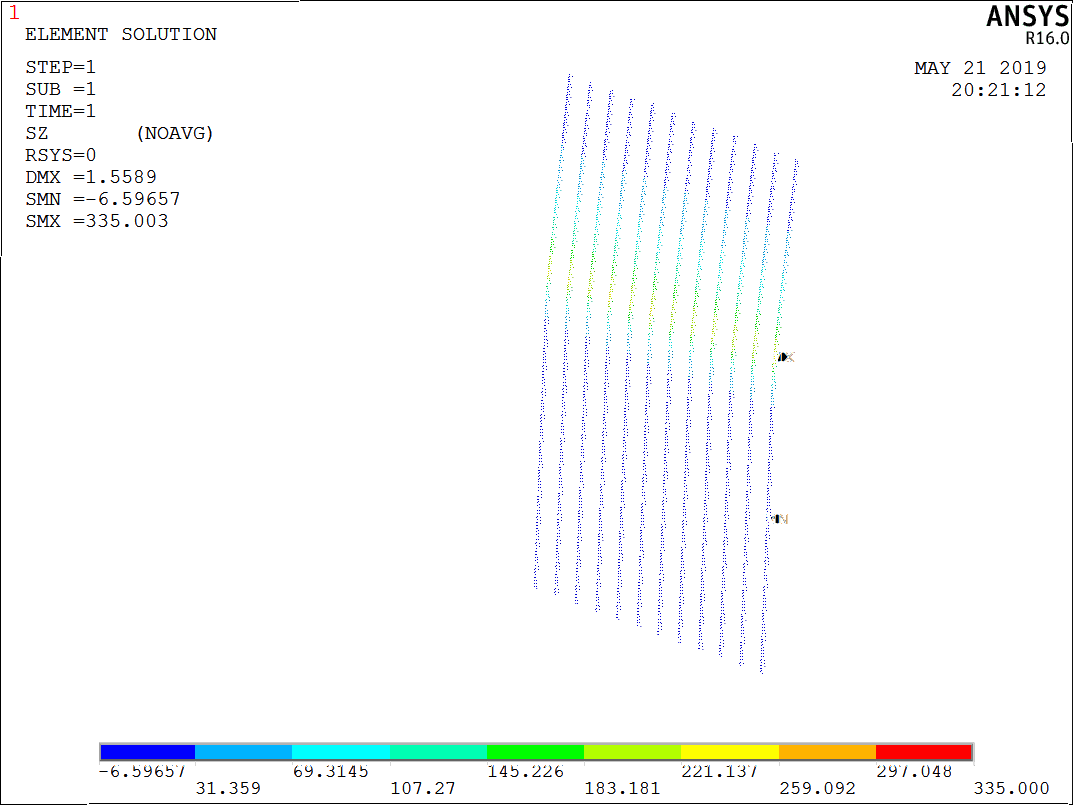The height and width of the screenshot is (805, 1073).
Task: Click the R16.0 version label
Action: pyautogui.click(x=1047, y=38)
